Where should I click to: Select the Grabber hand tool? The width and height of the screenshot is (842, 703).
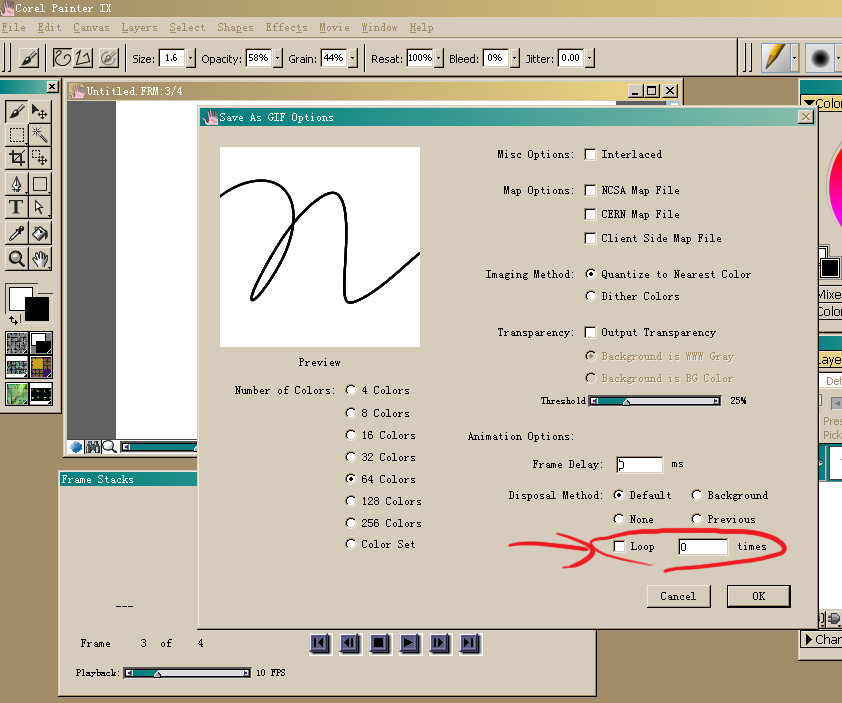click(x=40, y=259)
